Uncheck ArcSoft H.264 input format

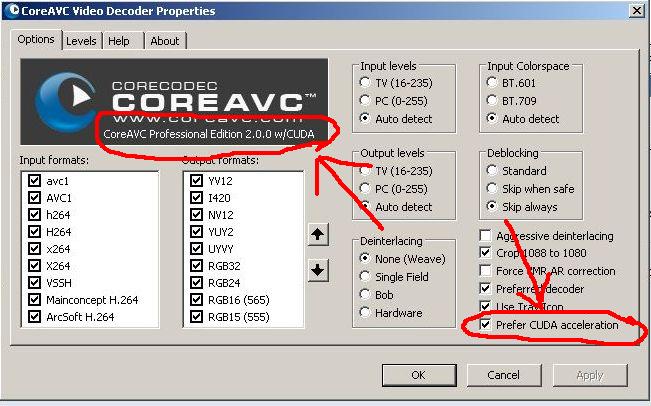tap(34, 317)
